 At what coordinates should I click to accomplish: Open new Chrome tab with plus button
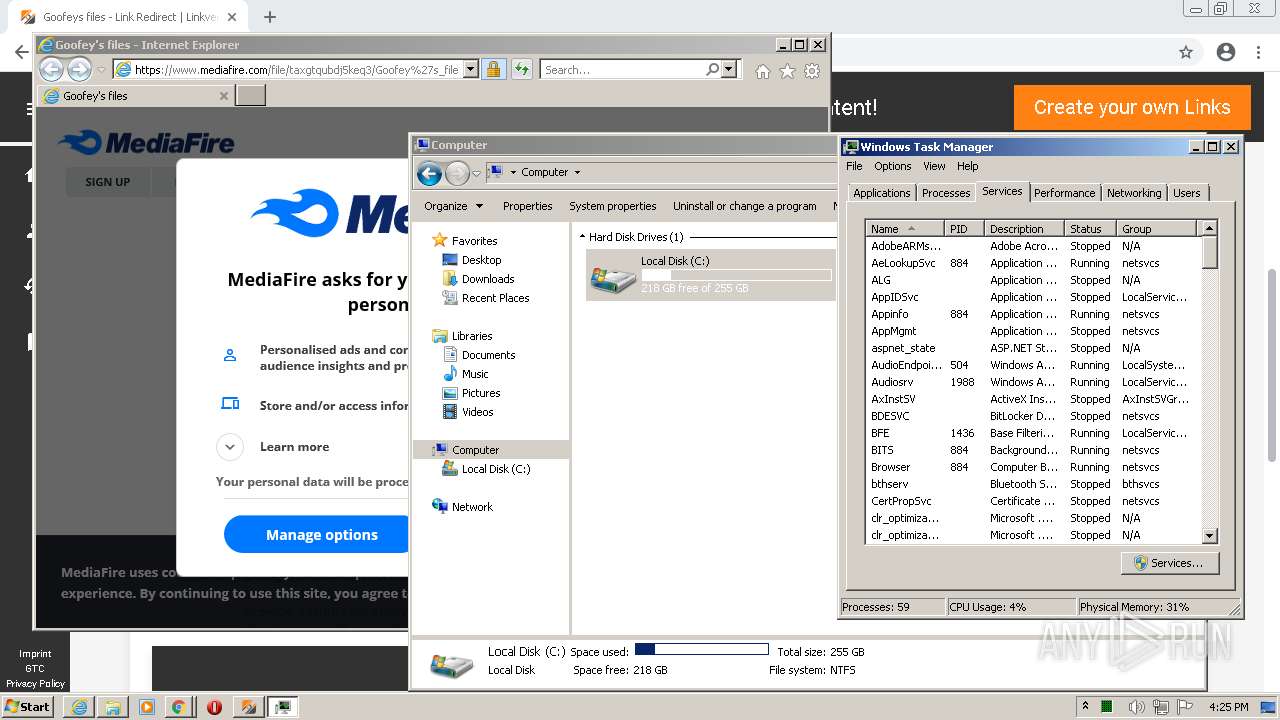[x=270, y=17]
